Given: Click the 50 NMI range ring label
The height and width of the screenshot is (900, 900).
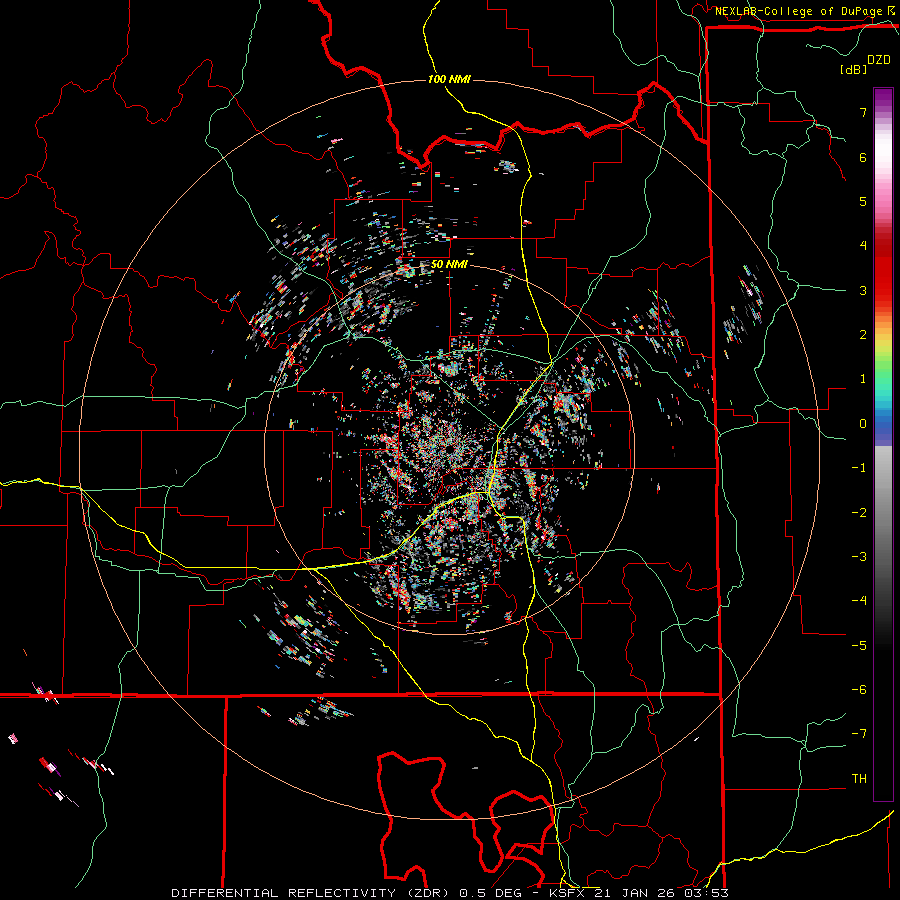Looking at the screenshot, I should tap(449, 265).
